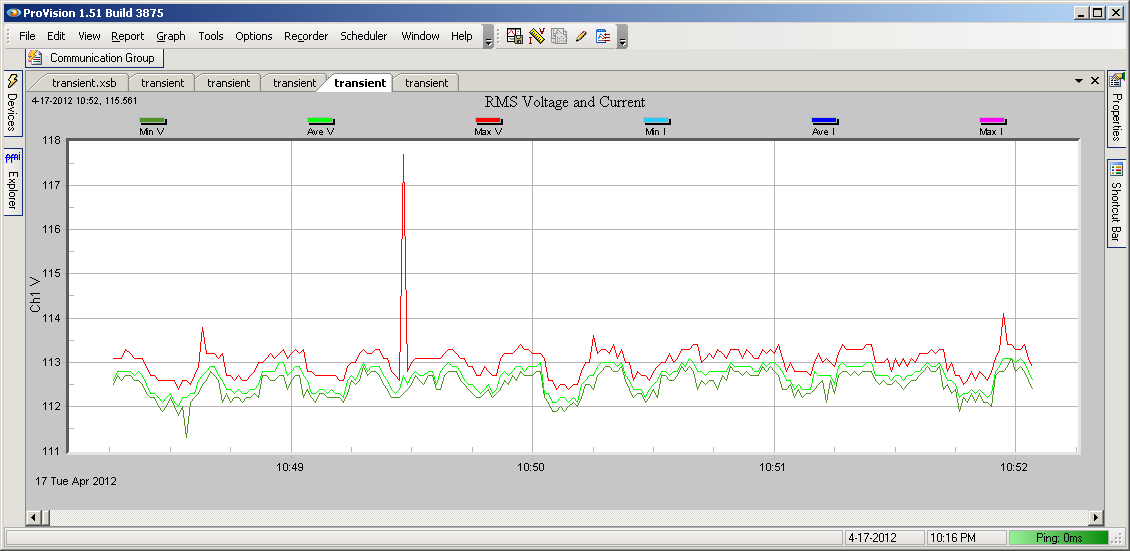Click the status bar time '10:16 PM'
Viewport: 1130px width, 551px height.
[952, 537]
